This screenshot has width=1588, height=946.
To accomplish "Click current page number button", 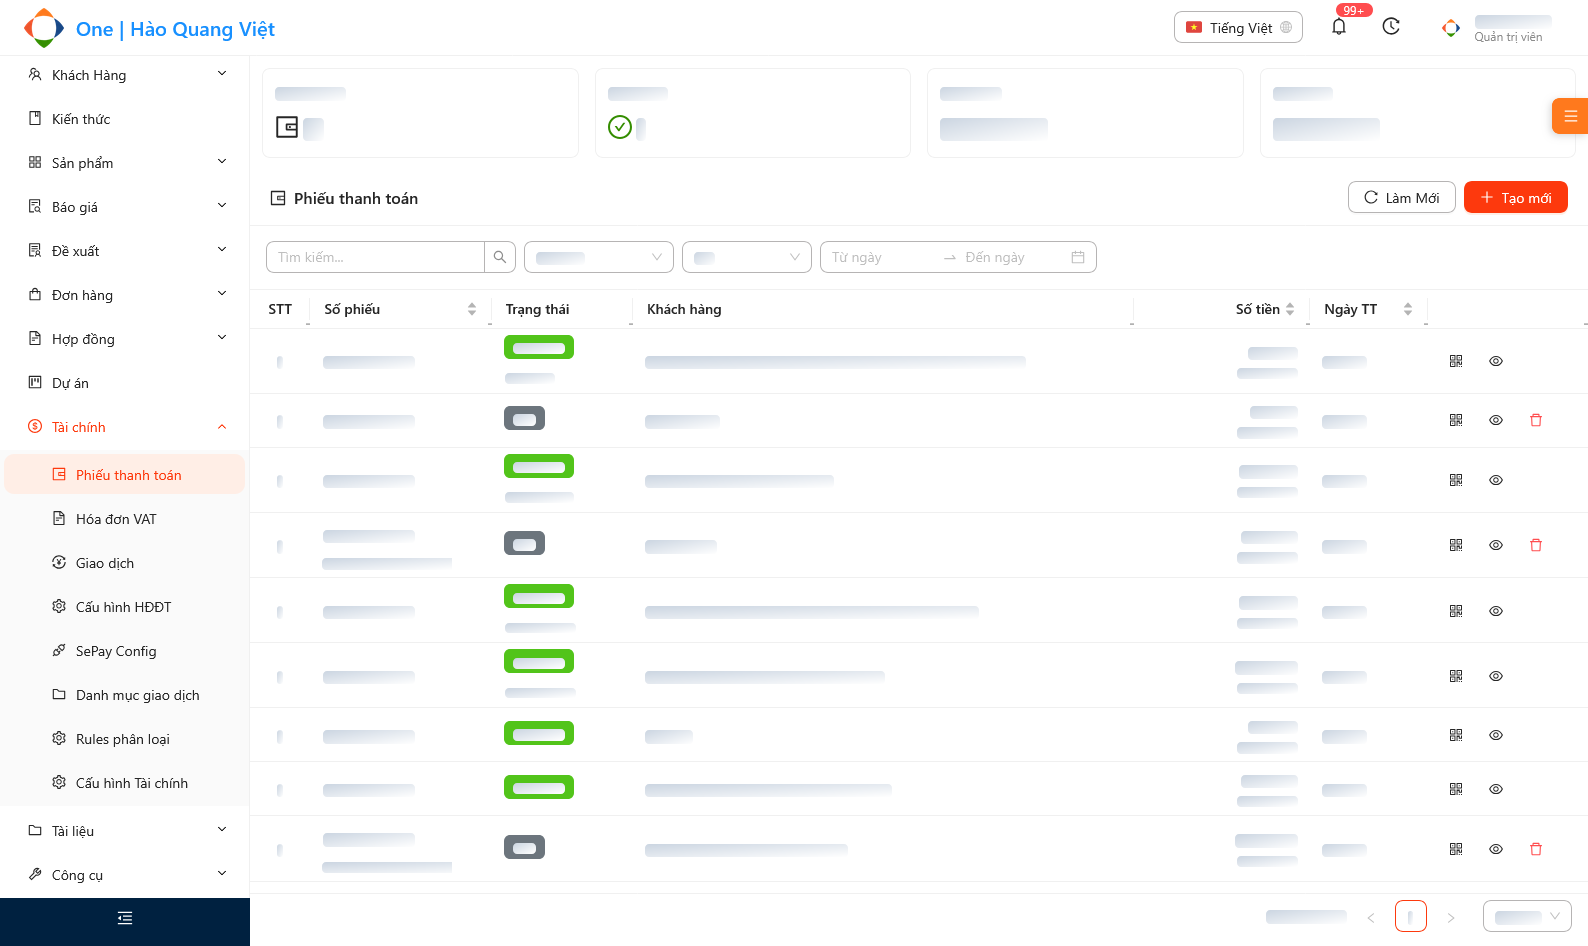I will pos(1411,917).
